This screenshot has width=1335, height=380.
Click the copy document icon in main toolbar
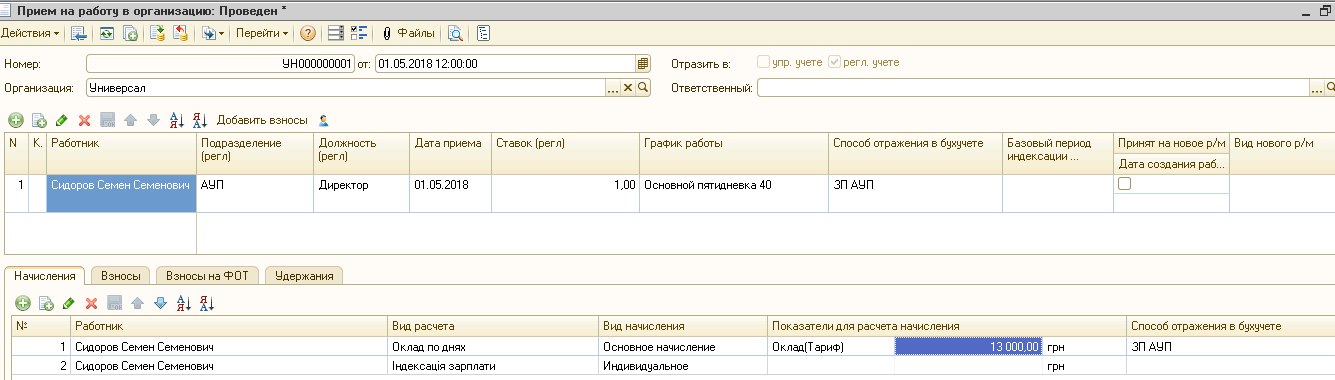click(130, 33)
